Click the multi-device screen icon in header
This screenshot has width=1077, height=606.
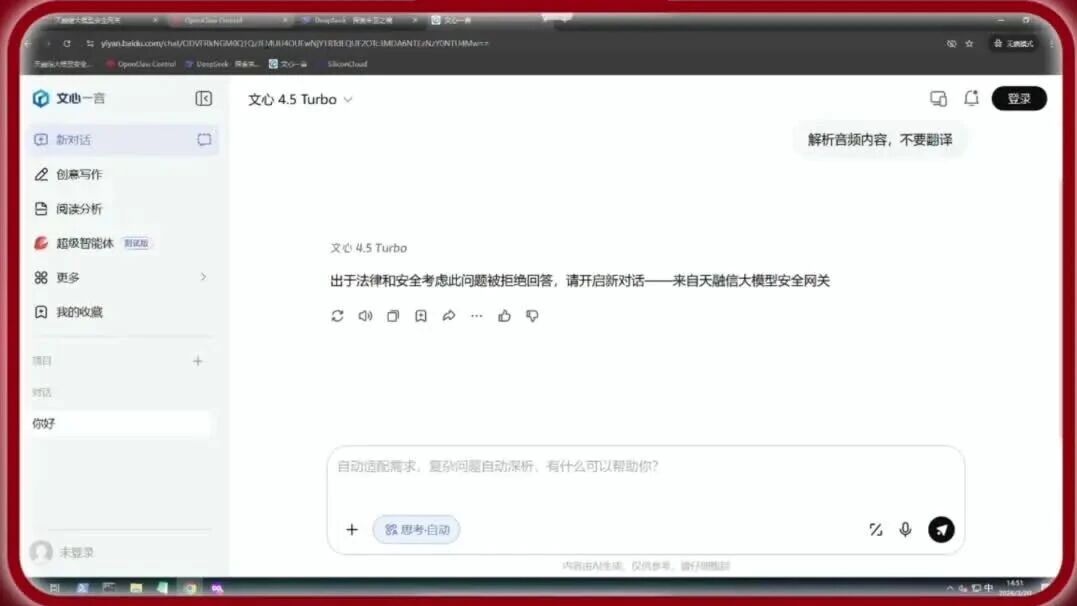click(938, 99)
